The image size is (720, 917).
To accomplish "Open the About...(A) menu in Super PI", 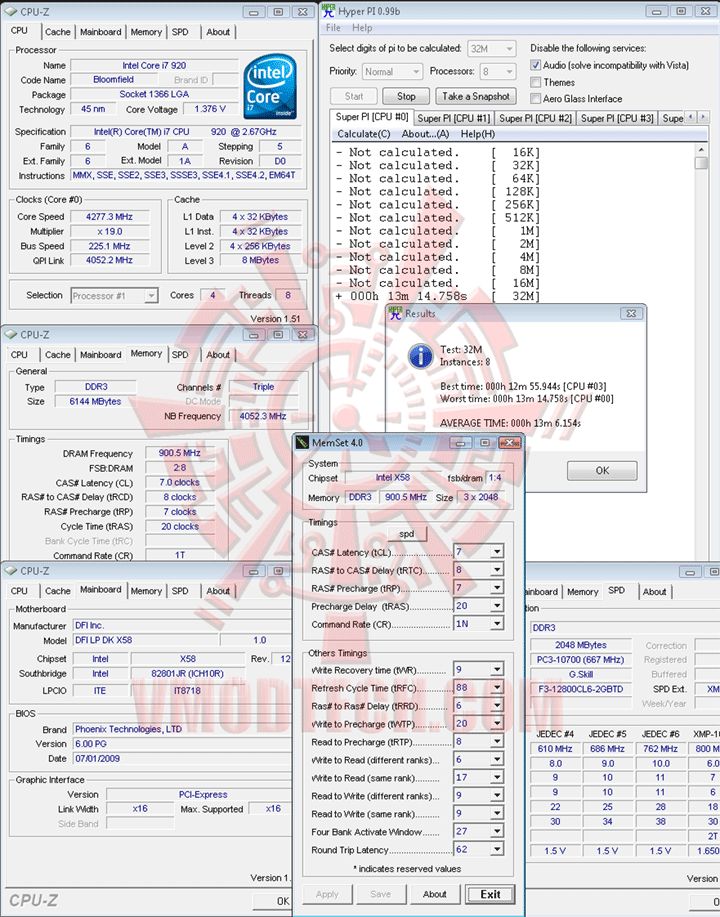I will 425,134.
